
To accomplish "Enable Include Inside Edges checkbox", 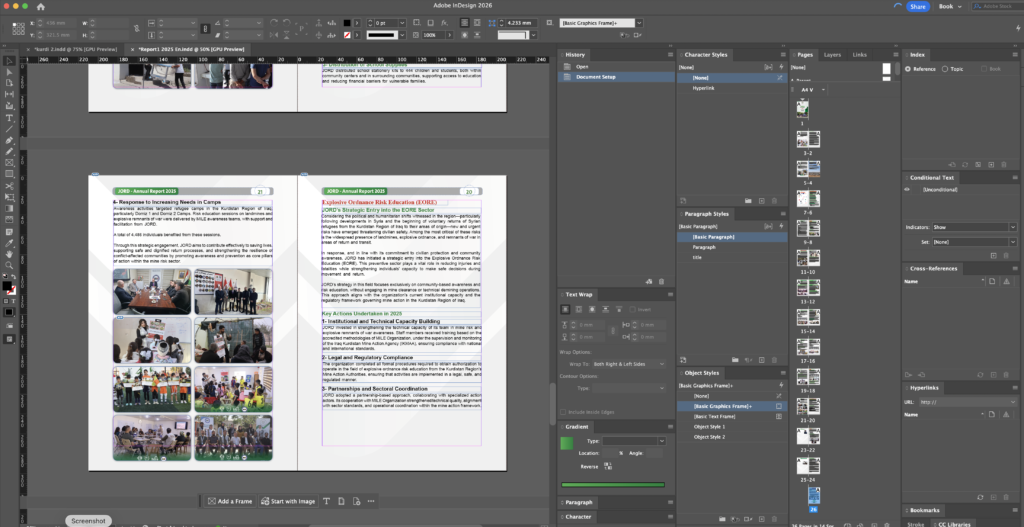I will pos(564,412).
